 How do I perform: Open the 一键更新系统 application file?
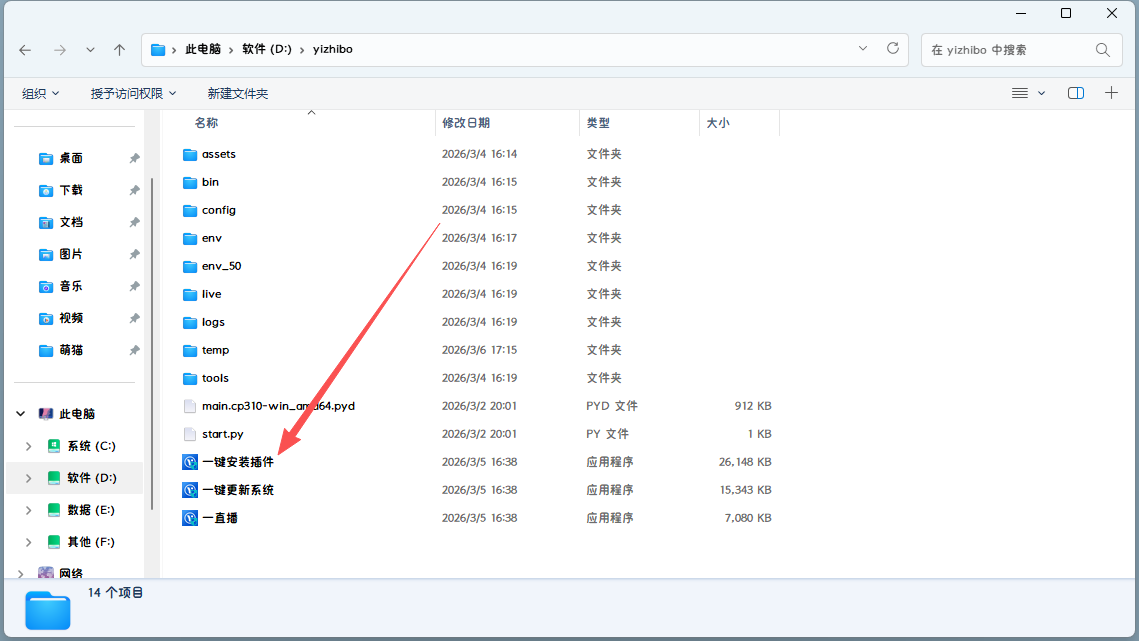point(237,490)
